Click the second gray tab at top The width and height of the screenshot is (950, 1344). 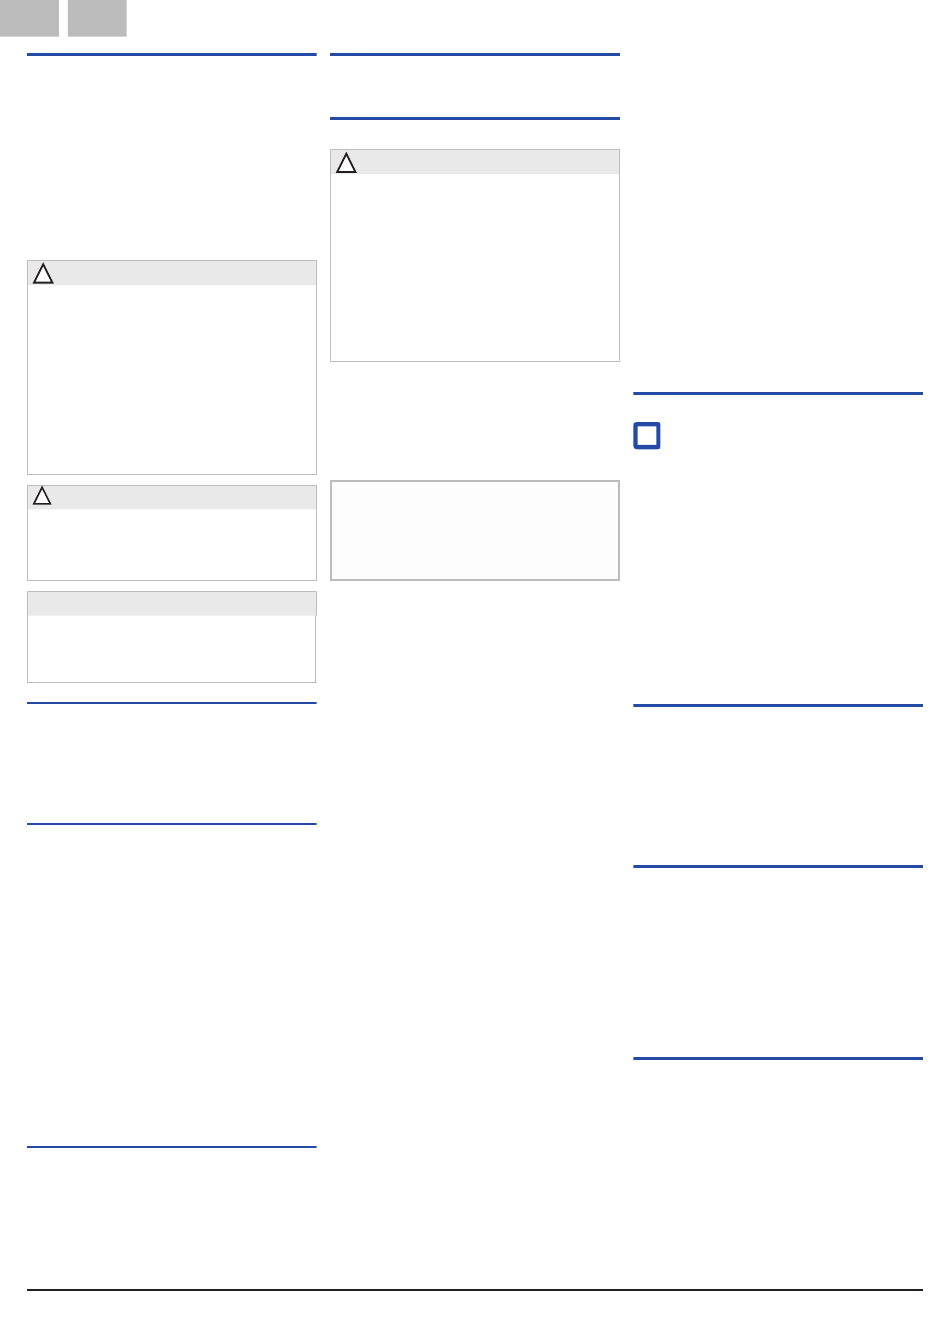[x=97, y=18]
